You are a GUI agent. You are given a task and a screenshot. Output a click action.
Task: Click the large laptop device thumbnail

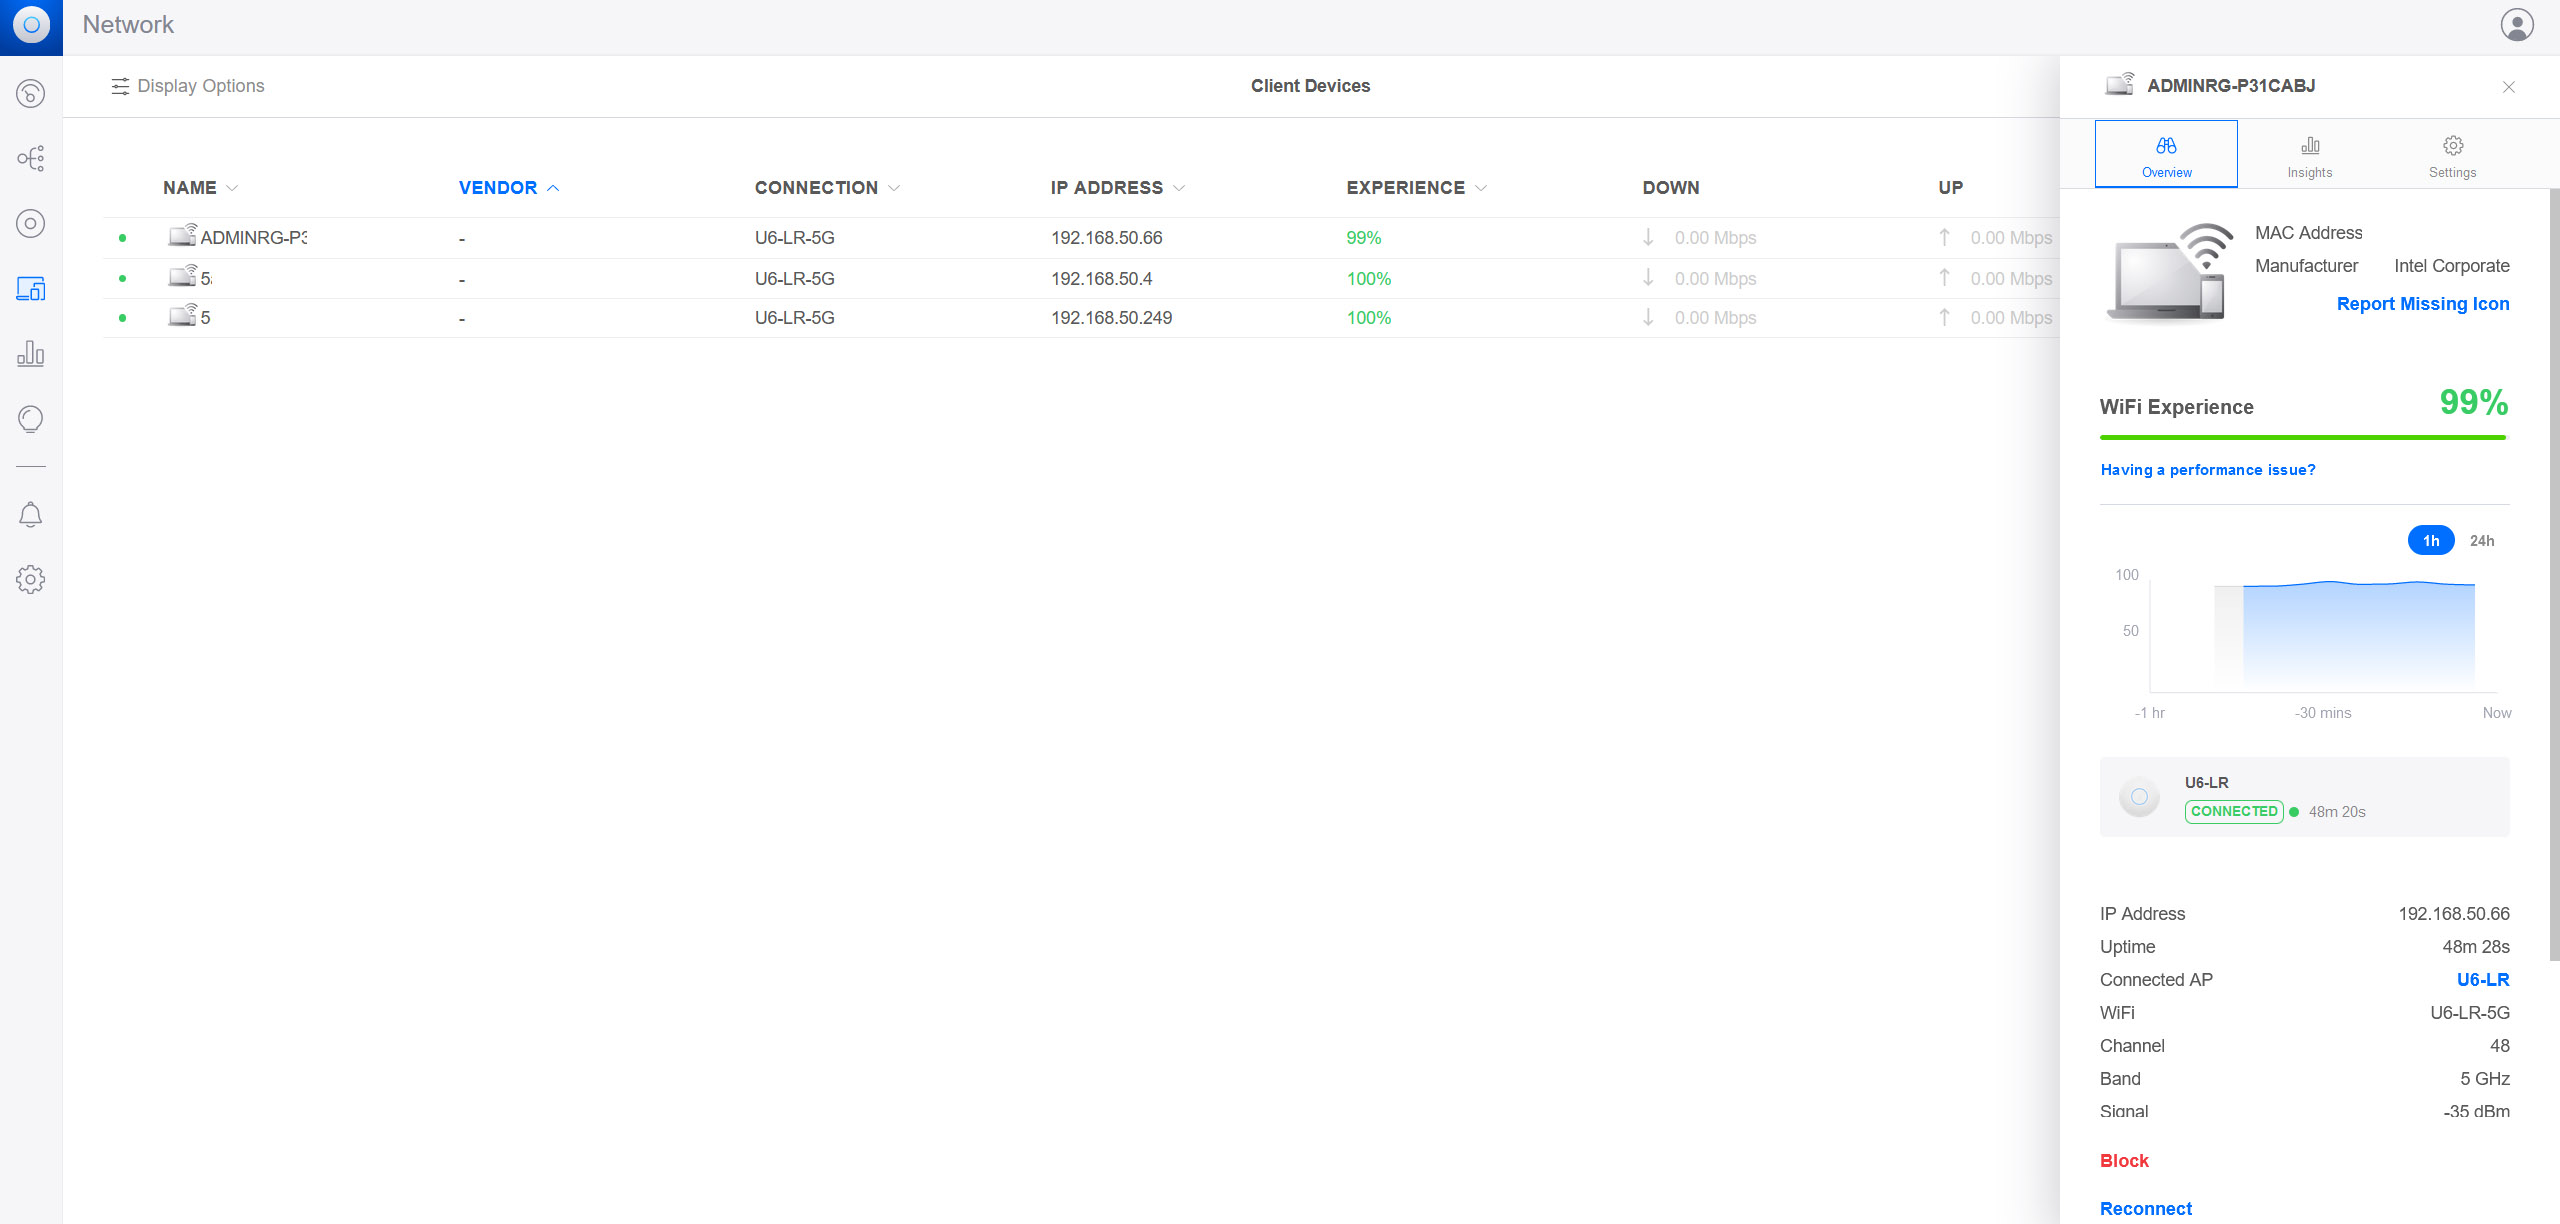(2170, 272)
